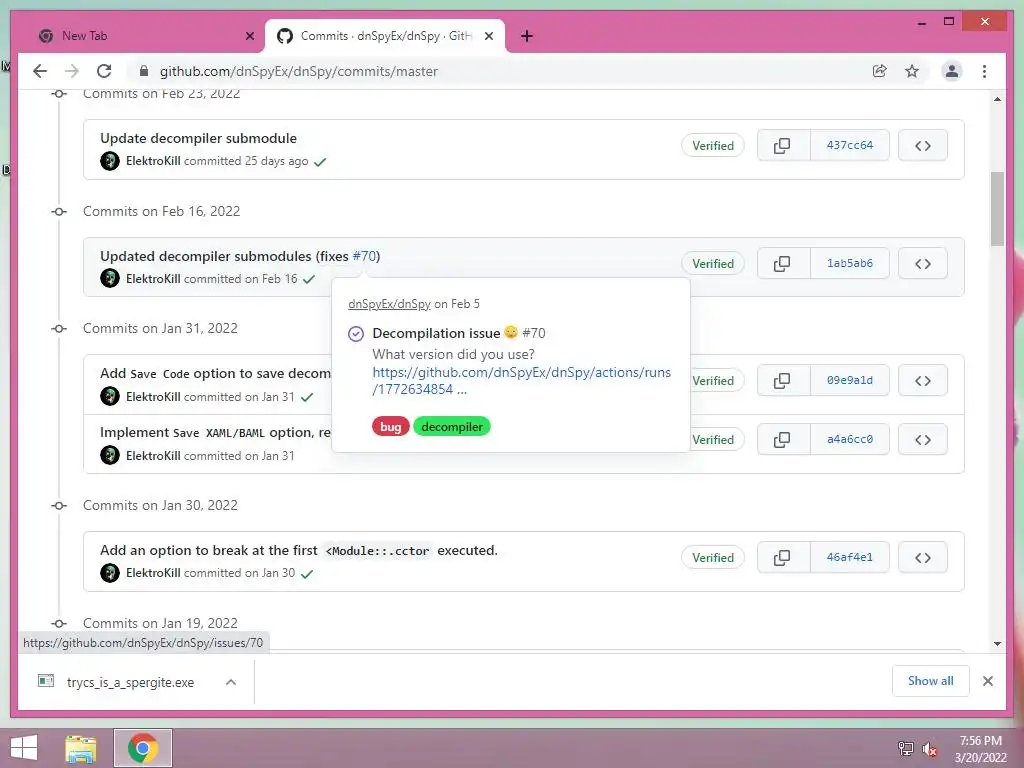1024x768 pixels.
Task: Copy full SHA for commit 09e9a1d
Action: pos(782,381)
